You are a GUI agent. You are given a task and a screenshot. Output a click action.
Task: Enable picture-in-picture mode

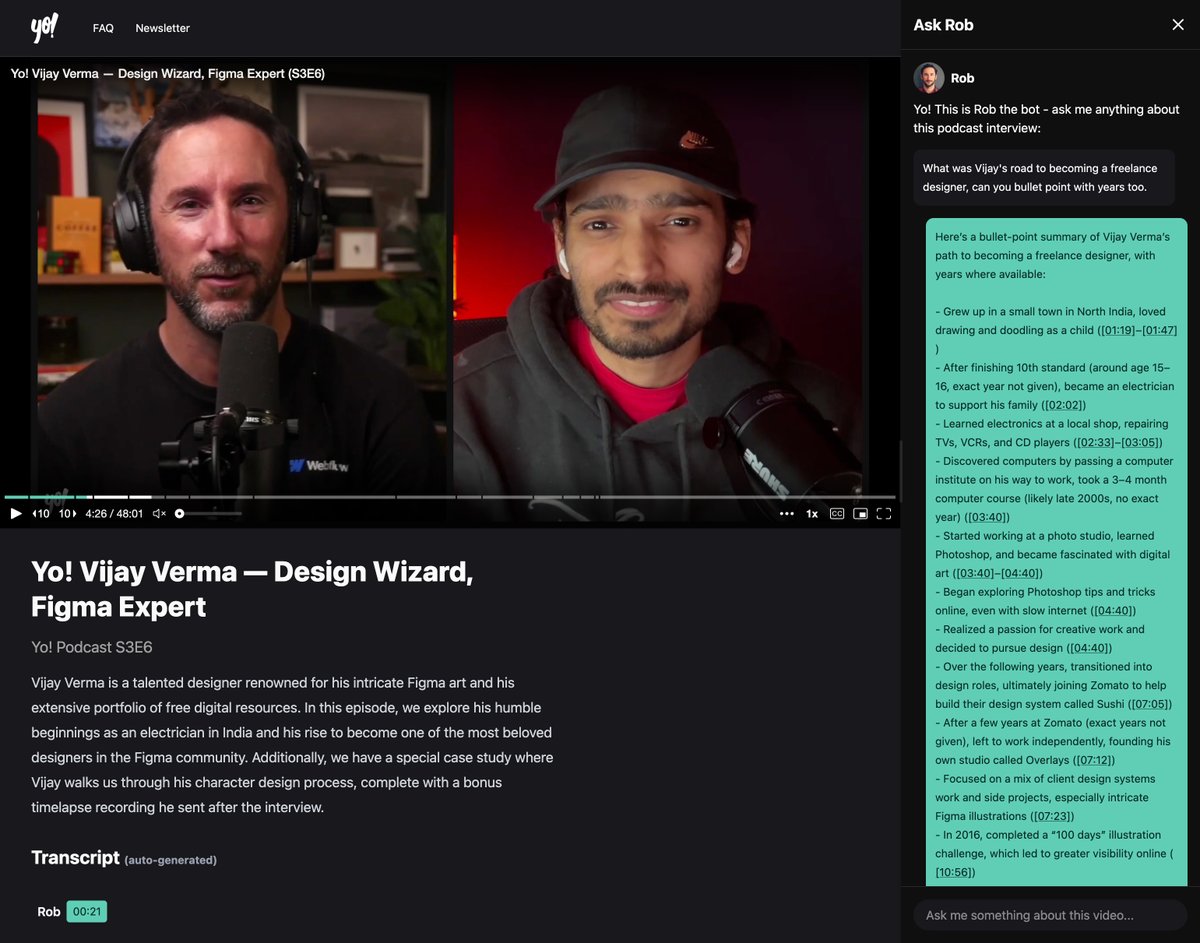[860, 514]
